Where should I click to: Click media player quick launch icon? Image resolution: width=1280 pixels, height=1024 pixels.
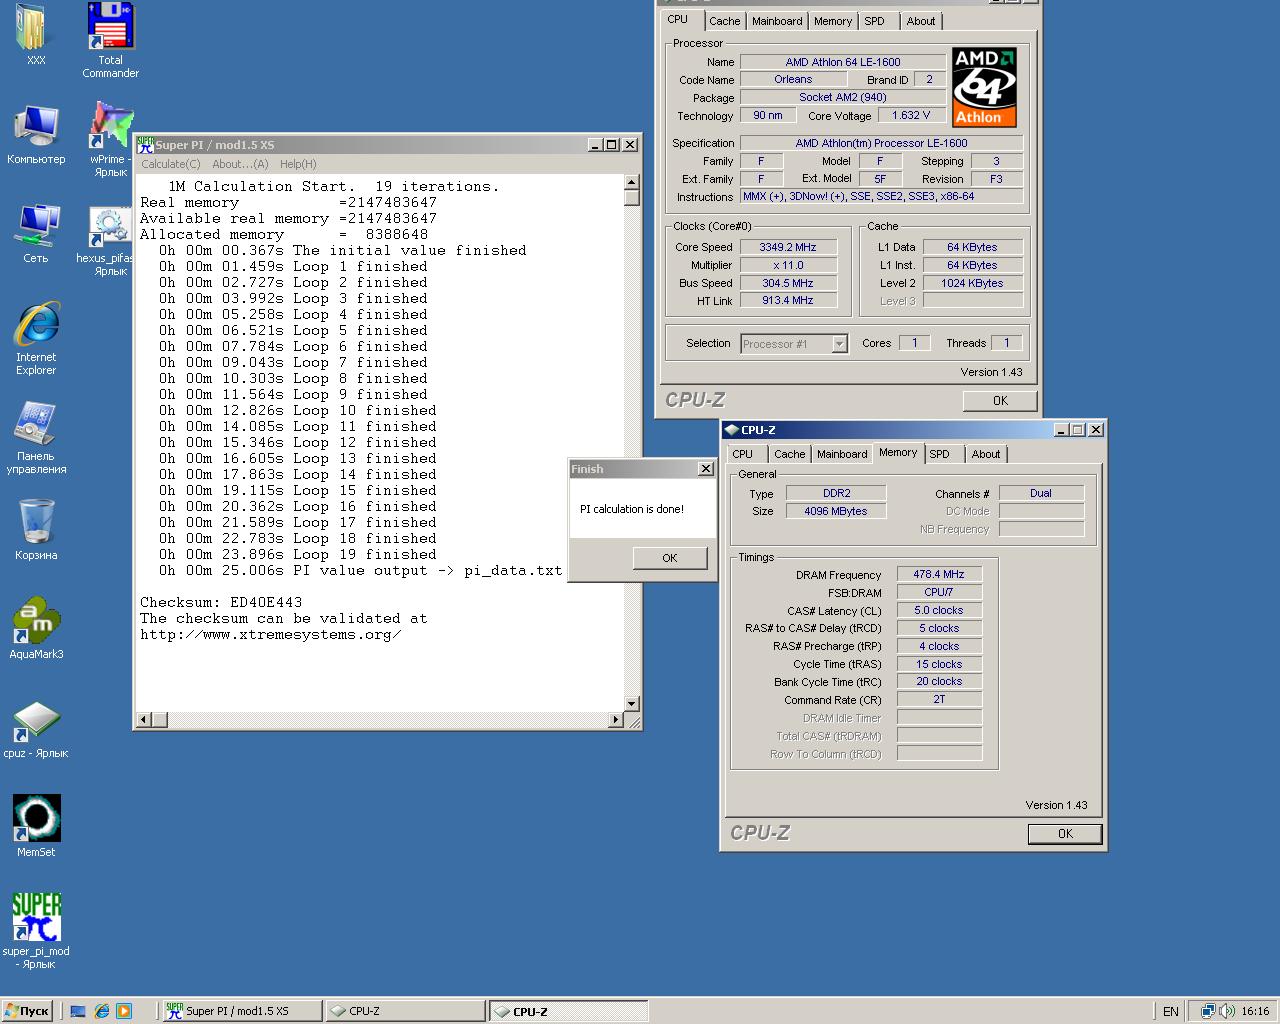click(124, 1011)
